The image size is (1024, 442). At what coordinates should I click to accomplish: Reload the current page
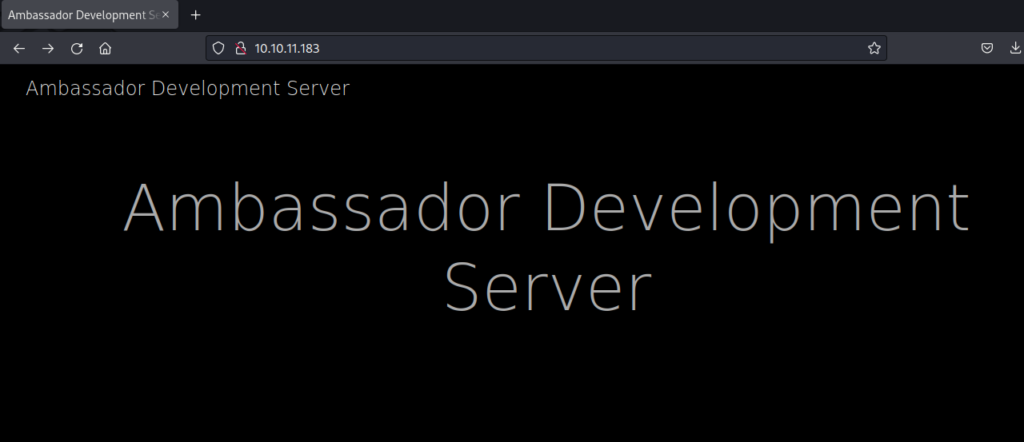pos(77,48)
